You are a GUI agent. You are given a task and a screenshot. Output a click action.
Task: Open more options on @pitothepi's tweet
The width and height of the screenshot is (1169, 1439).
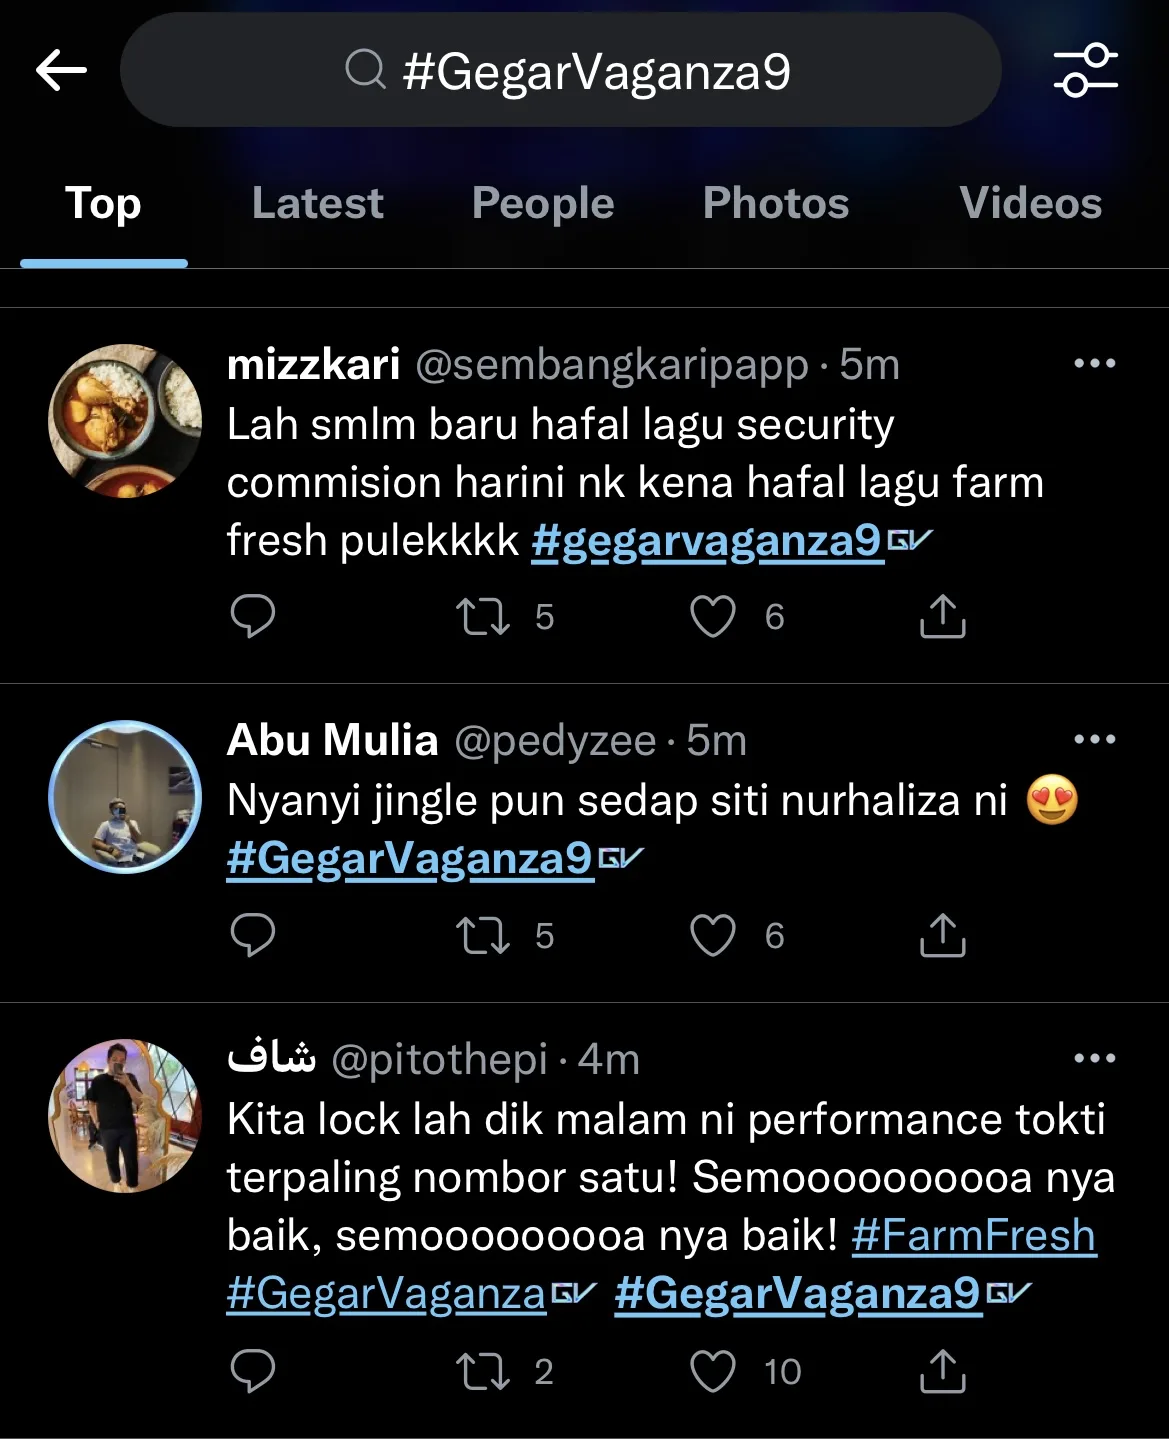point(1094,1058)
